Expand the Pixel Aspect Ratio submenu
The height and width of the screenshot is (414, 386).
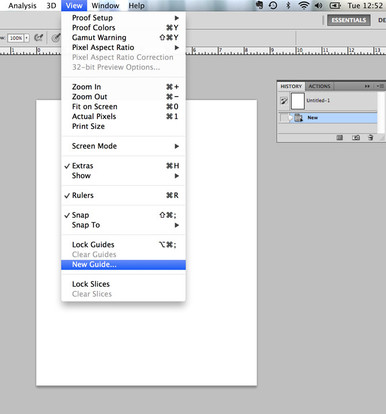(x=123, y=47)
